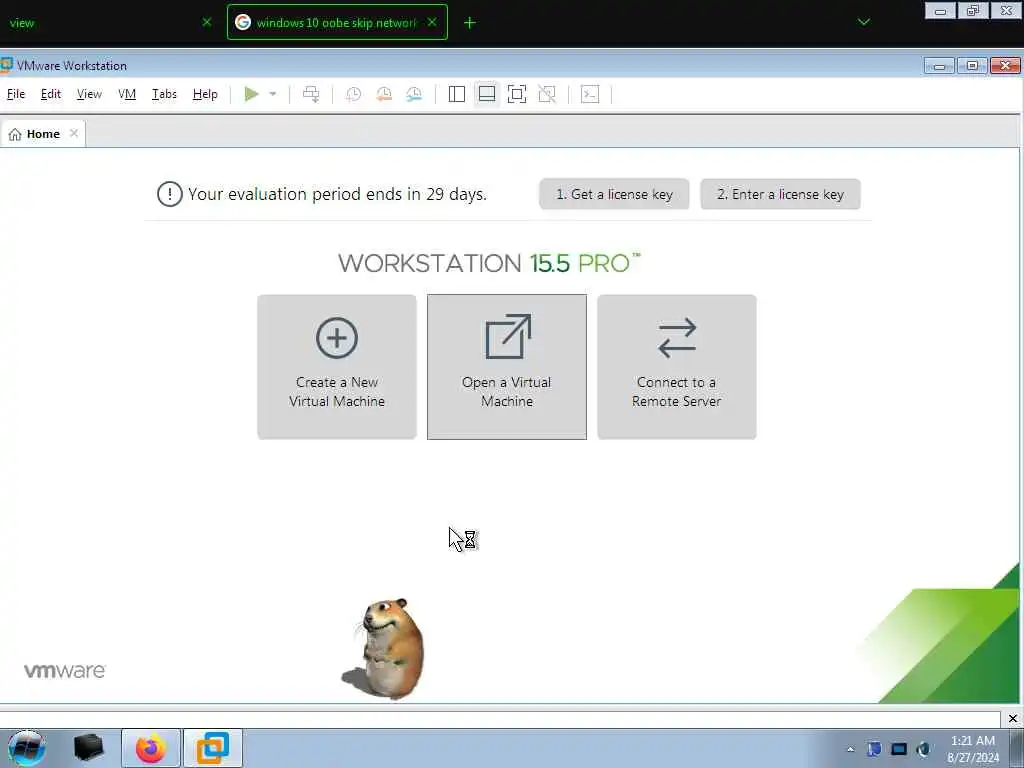The height and width of the screenshot is (768, 1024).
Task: Click the black box taskbar icon
Action: [89, 748]
